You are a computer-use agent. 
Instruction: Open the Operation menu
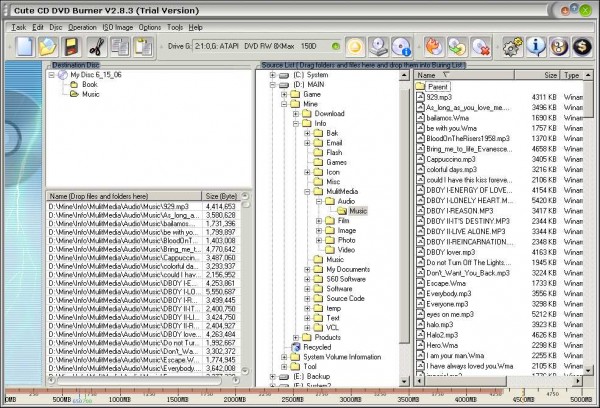[x=82, y=27]
